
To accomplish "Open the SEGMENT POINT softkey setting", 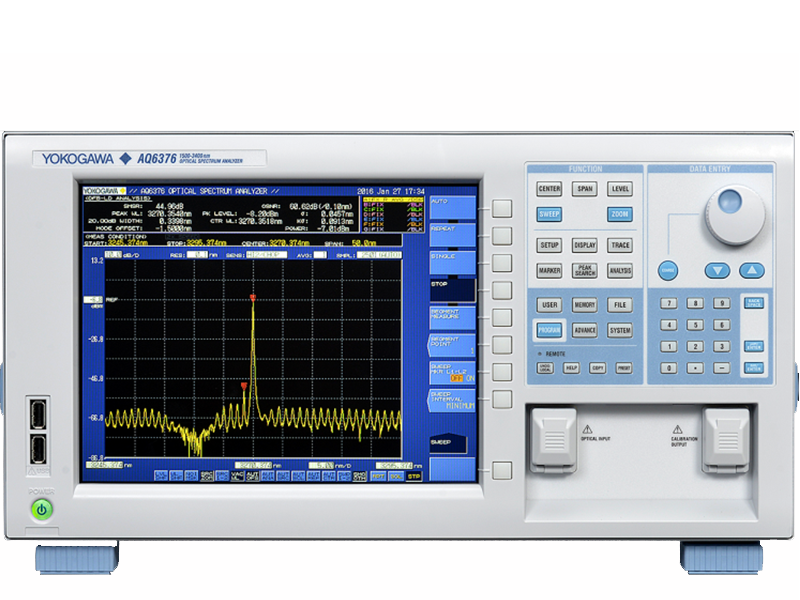I will pos(452,345).
